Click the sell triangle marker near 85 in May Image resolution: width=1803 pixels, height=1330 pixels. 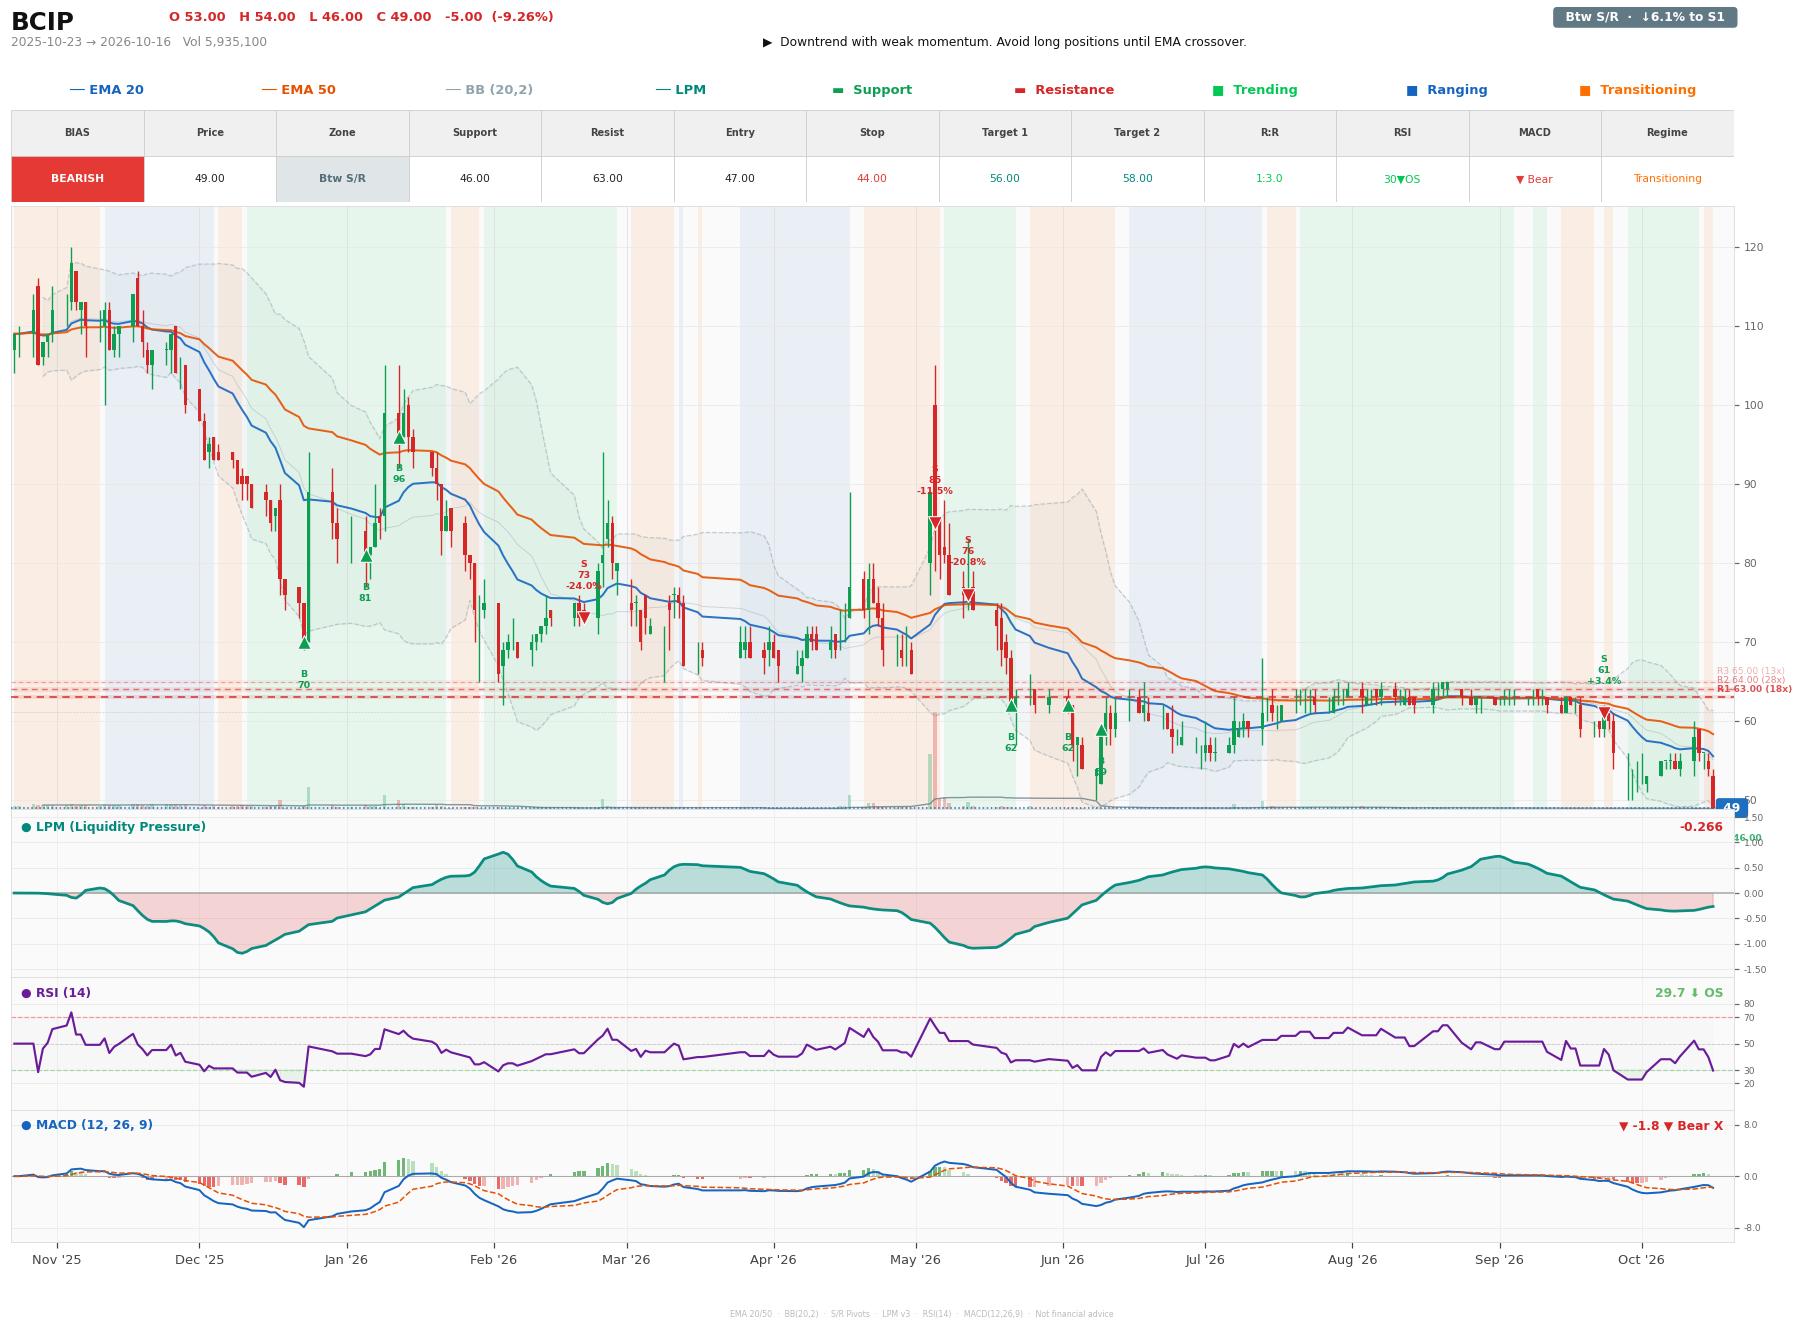[935, 523]
